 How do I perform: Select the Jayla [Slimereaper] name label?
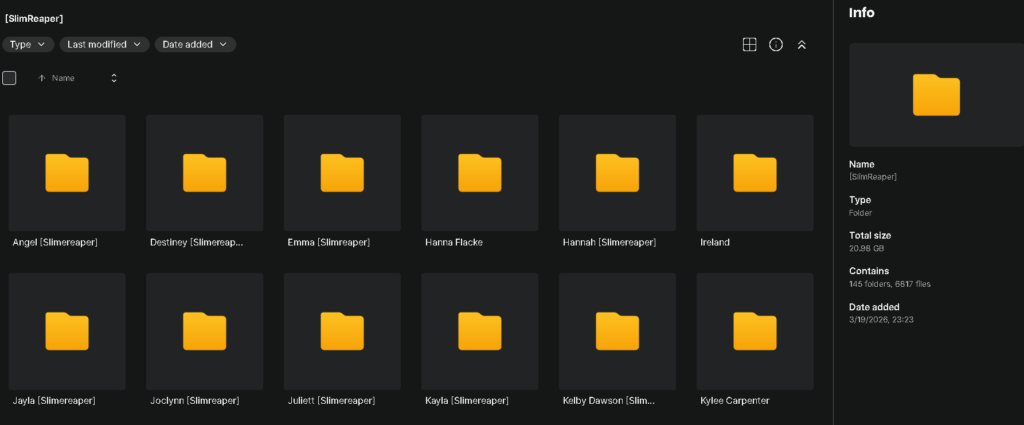coord(54,401)
